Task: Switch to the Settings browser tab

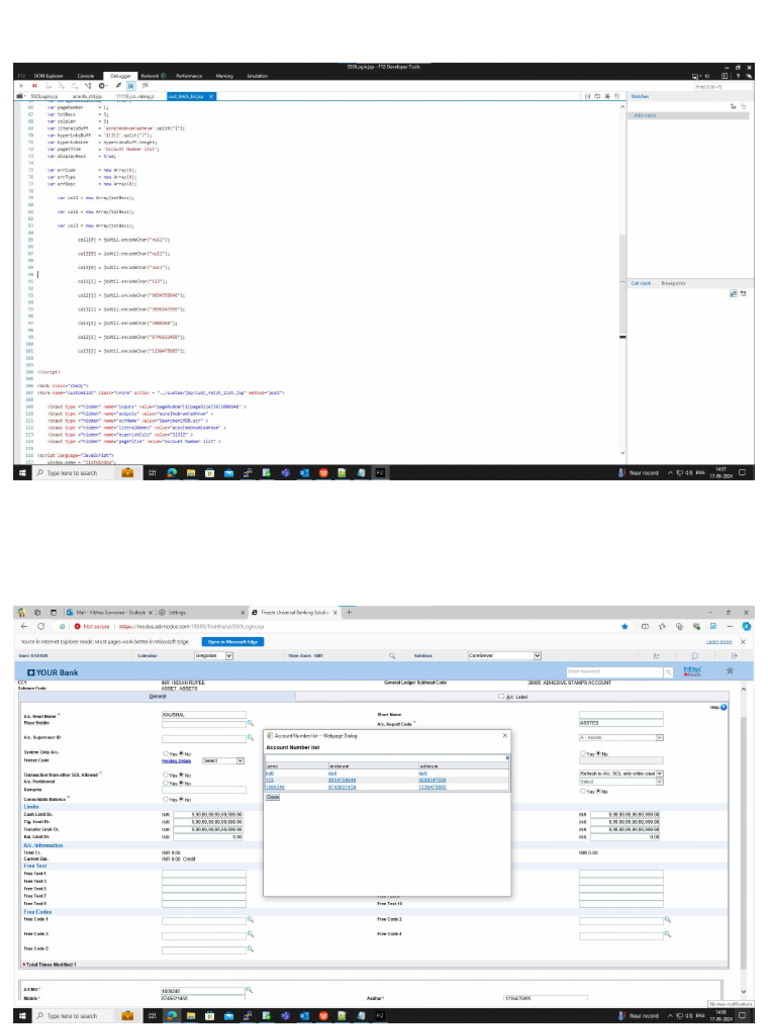Action: click(x=200, y=613)
